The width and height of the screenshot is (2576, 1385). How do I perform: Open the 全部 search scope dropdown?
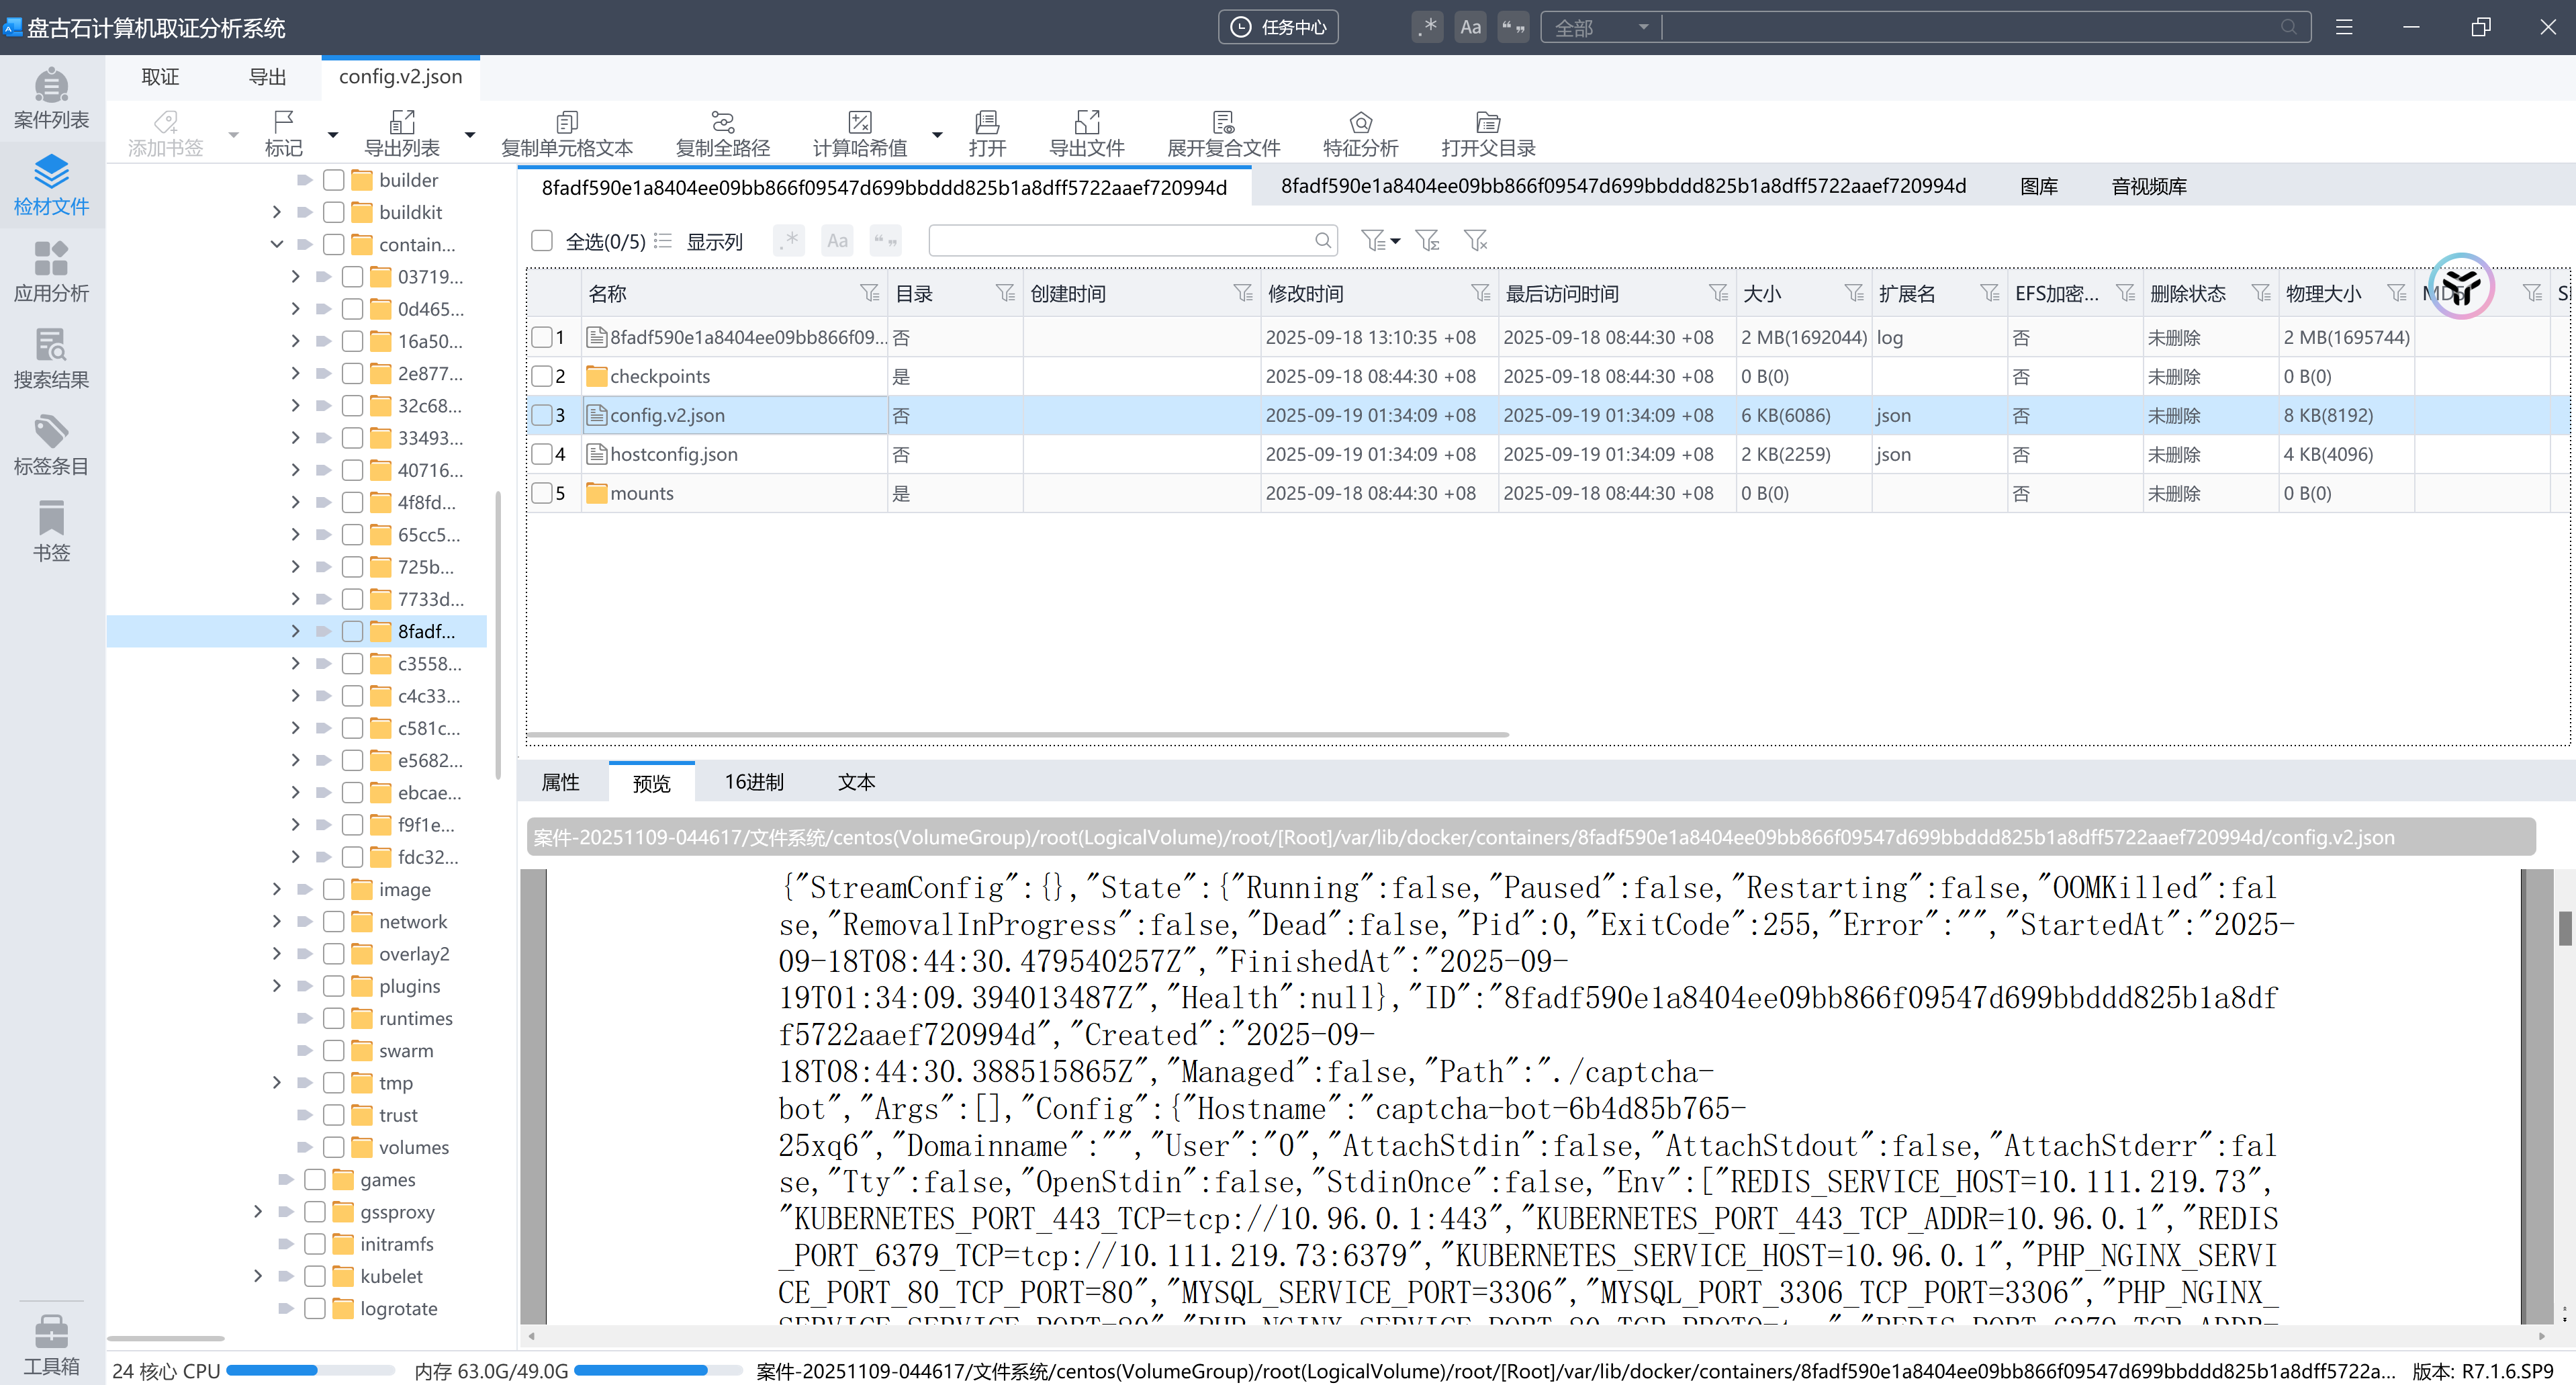pyautogui.click(x=1600, y=28)
